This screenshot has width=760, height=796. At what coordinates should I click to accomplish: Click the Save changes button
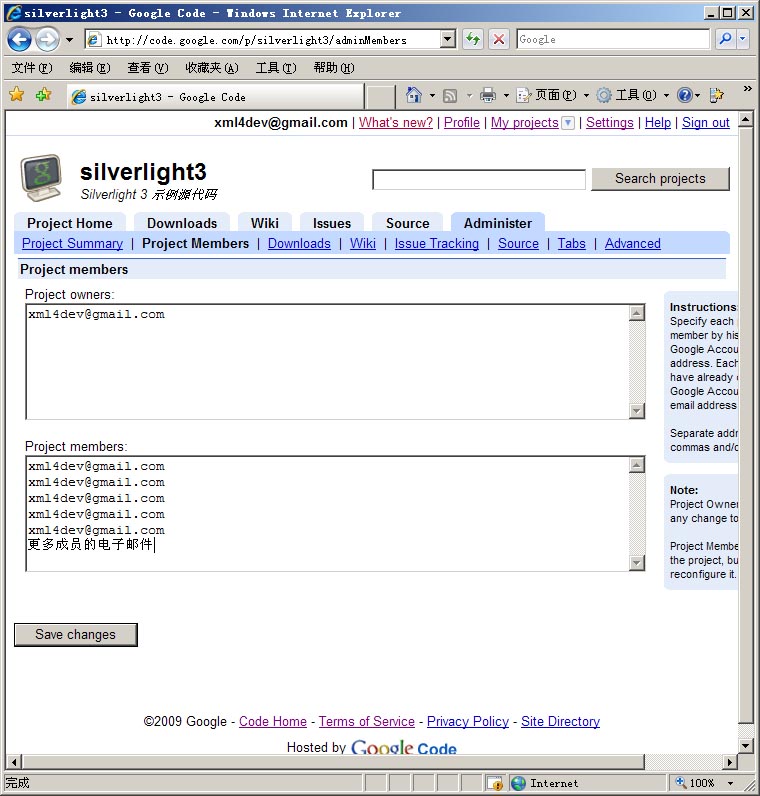[76, 635]
